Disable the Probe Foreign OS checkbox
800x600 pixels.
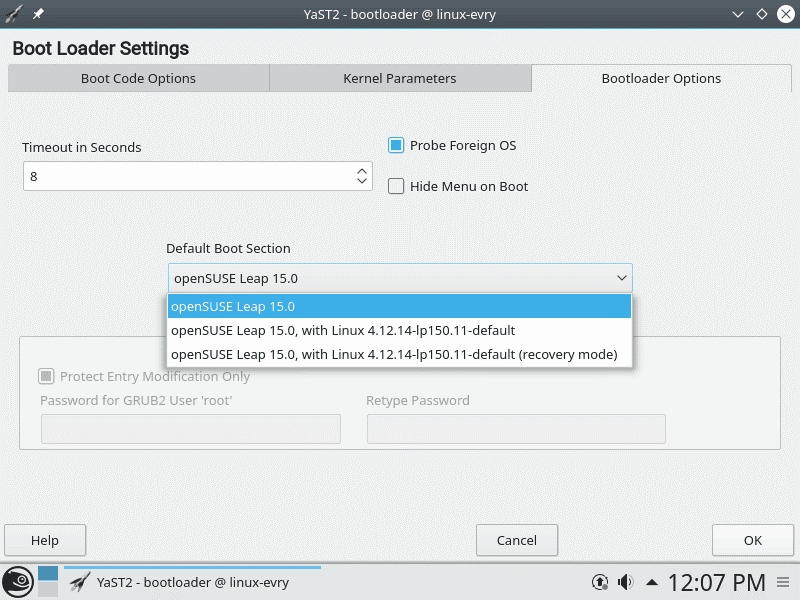coord(396,146)
